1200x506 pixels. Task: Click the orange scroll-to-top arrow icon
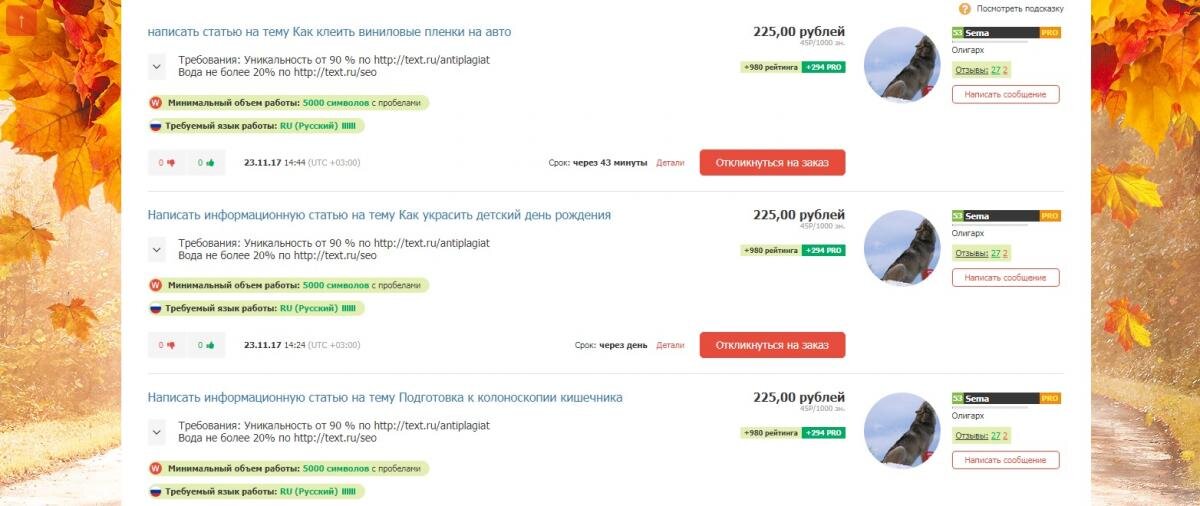tap(21, 21)
